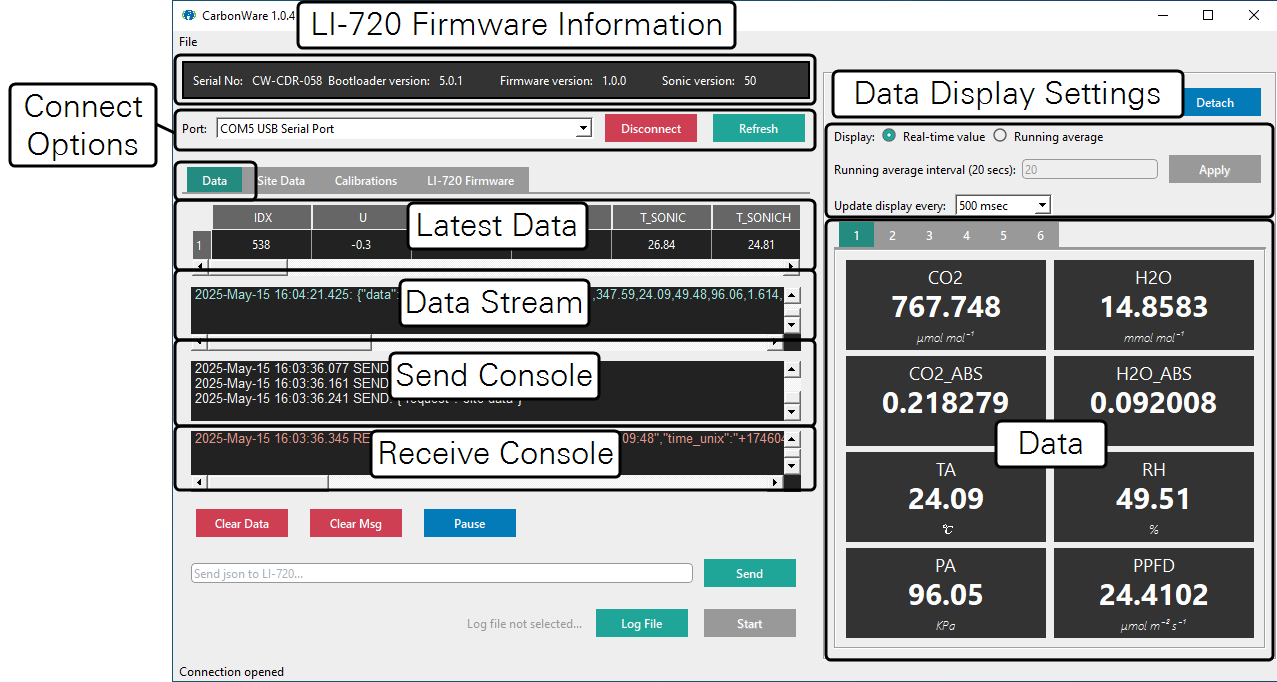Maximize the CarbonWare window
1277x682 pixels.
[x=1208, y=15]
